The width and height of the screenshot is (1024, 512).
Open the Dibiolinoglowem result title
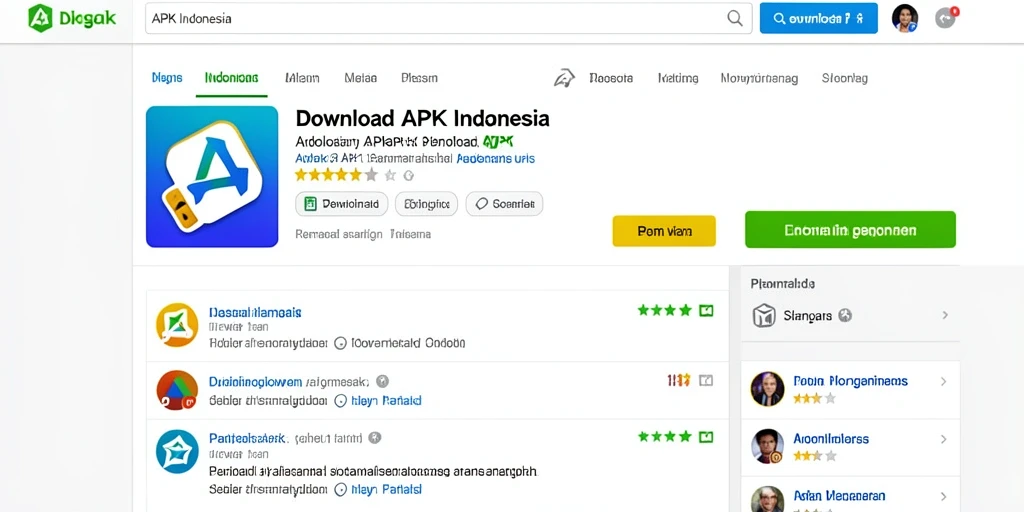pos(255,381)
